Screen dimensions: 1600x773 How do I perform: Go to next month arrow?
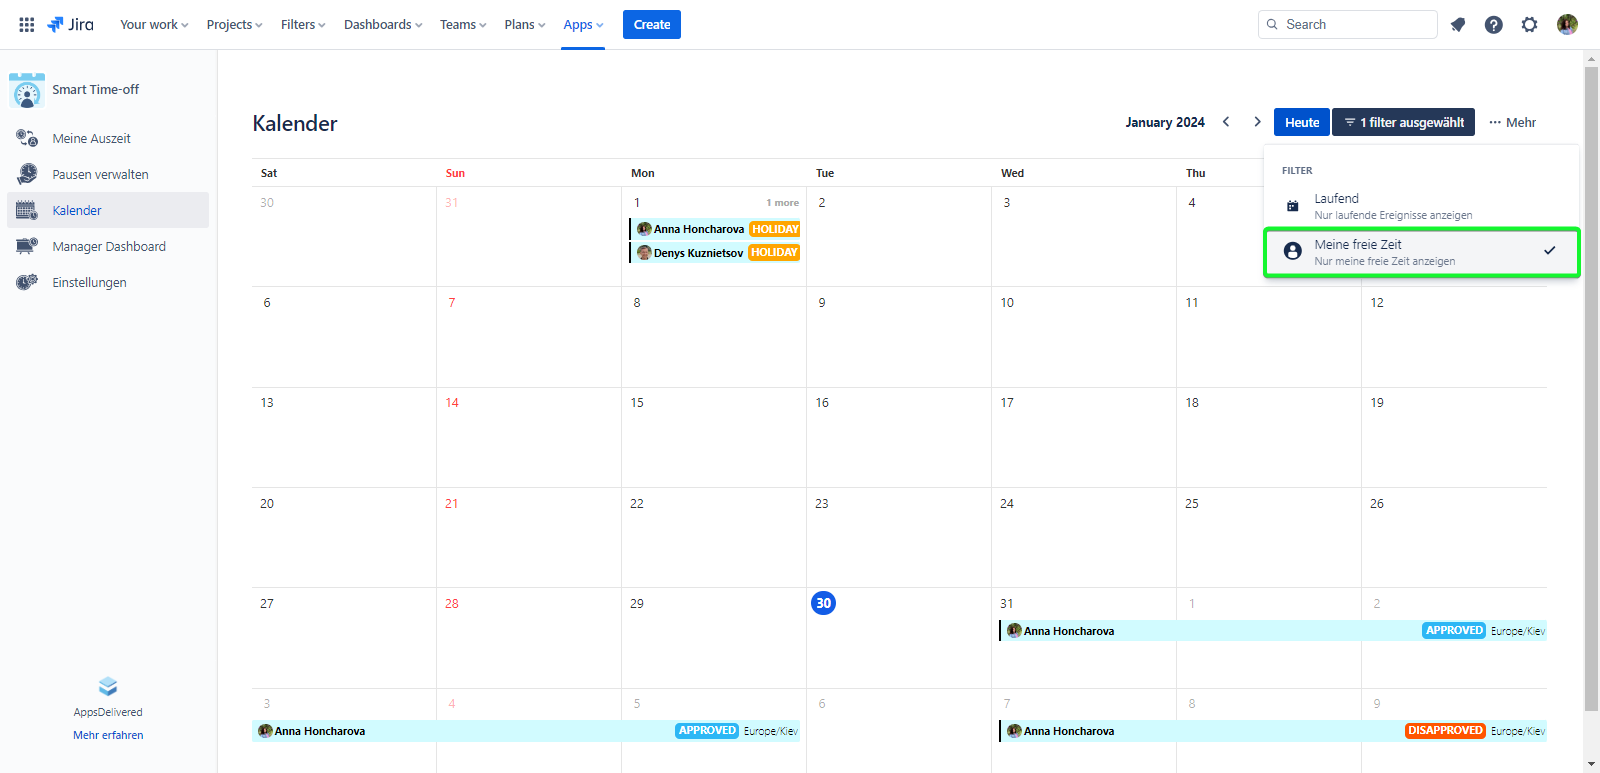[x=1257, y=122]
